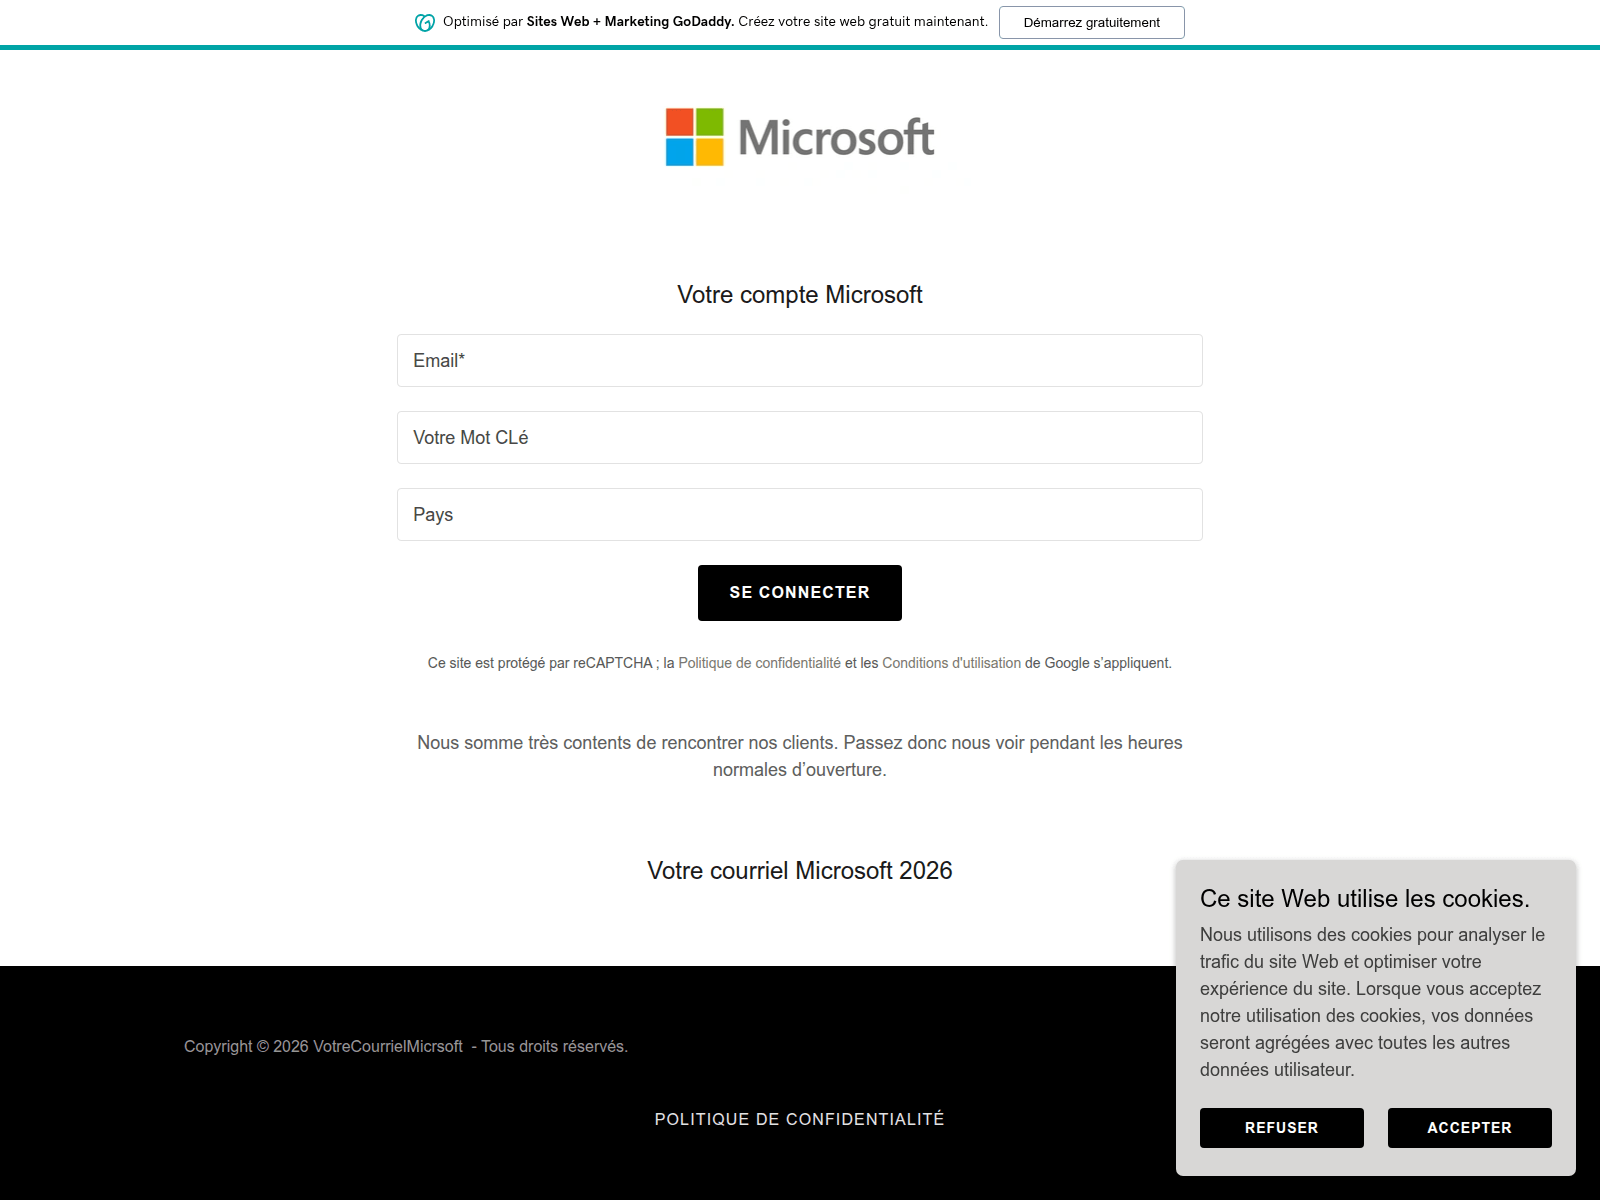Viewport: 1600px width, 1200px height.
Task: Select the Votre Mot CLé field
Action: 799,437
